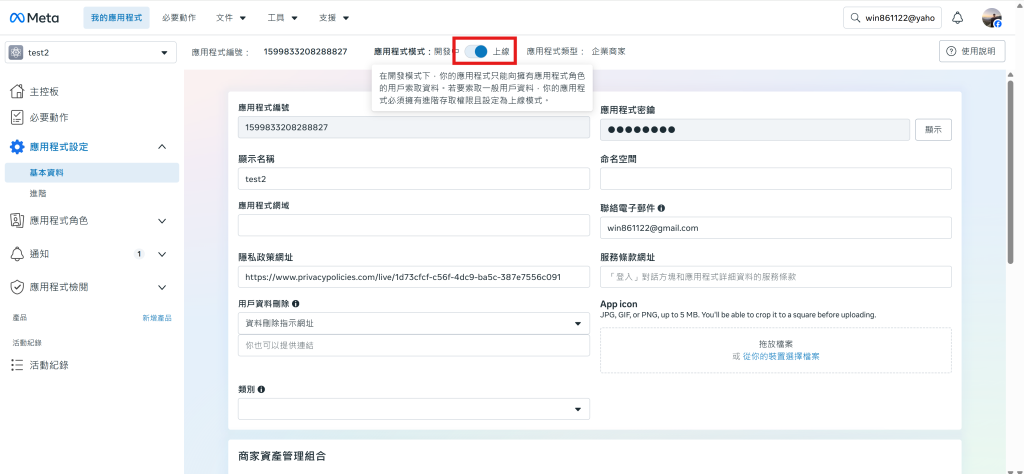The width and height of the screenshot is (1024, 474).
Task: Click info icon beside 類別
Action: click(261, 389)
